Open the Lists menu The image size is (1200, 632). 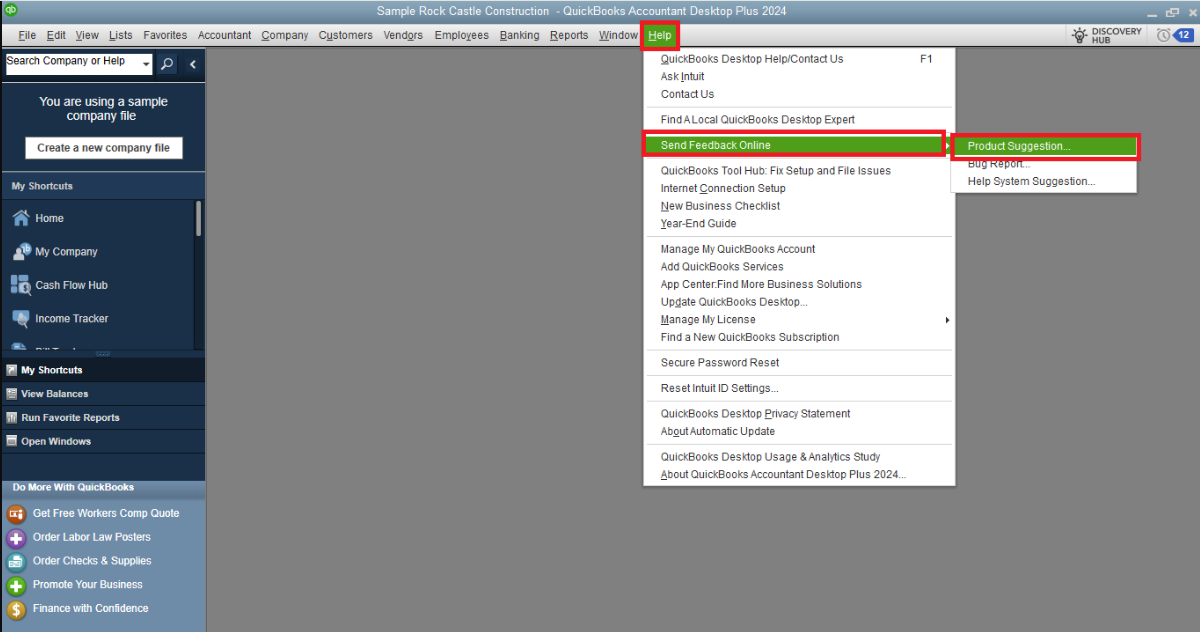(x=120, y=35)
